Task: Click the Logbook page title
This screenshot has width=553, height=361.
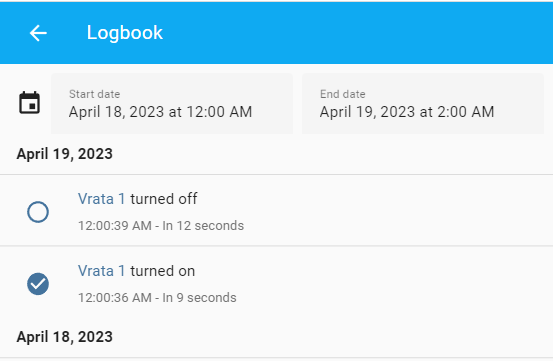Action: (125, 33)
